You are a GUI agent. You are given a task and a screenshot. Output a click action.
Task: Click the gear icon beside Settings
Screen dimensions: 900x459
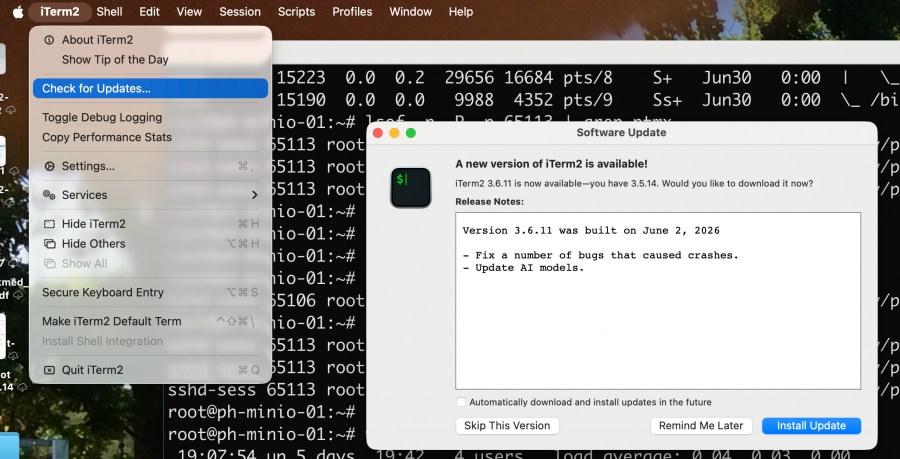point(49,166)
